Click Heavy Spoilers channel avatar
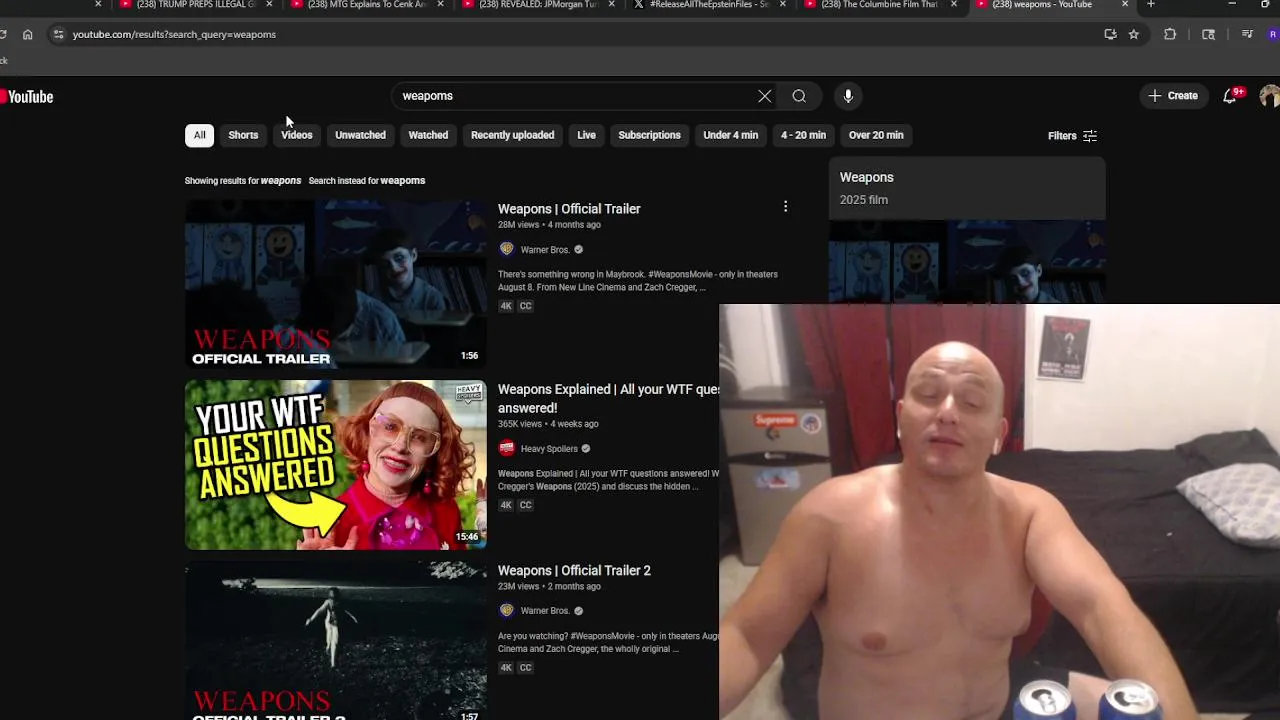The height and width of the screenshot is (720, 1280). pos(506,448)
